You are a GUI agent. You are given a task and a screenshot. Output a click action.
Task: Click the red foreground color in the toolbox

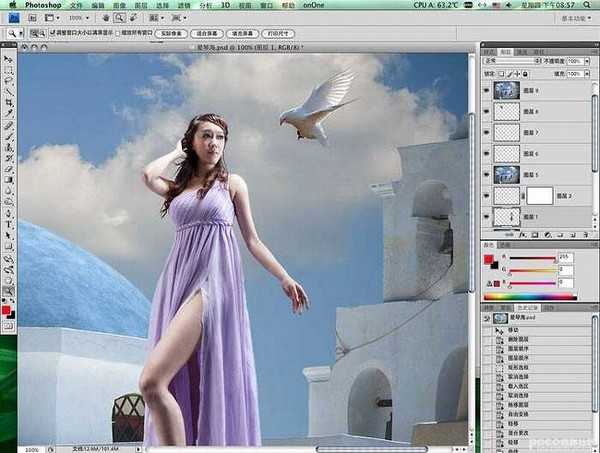6,311
